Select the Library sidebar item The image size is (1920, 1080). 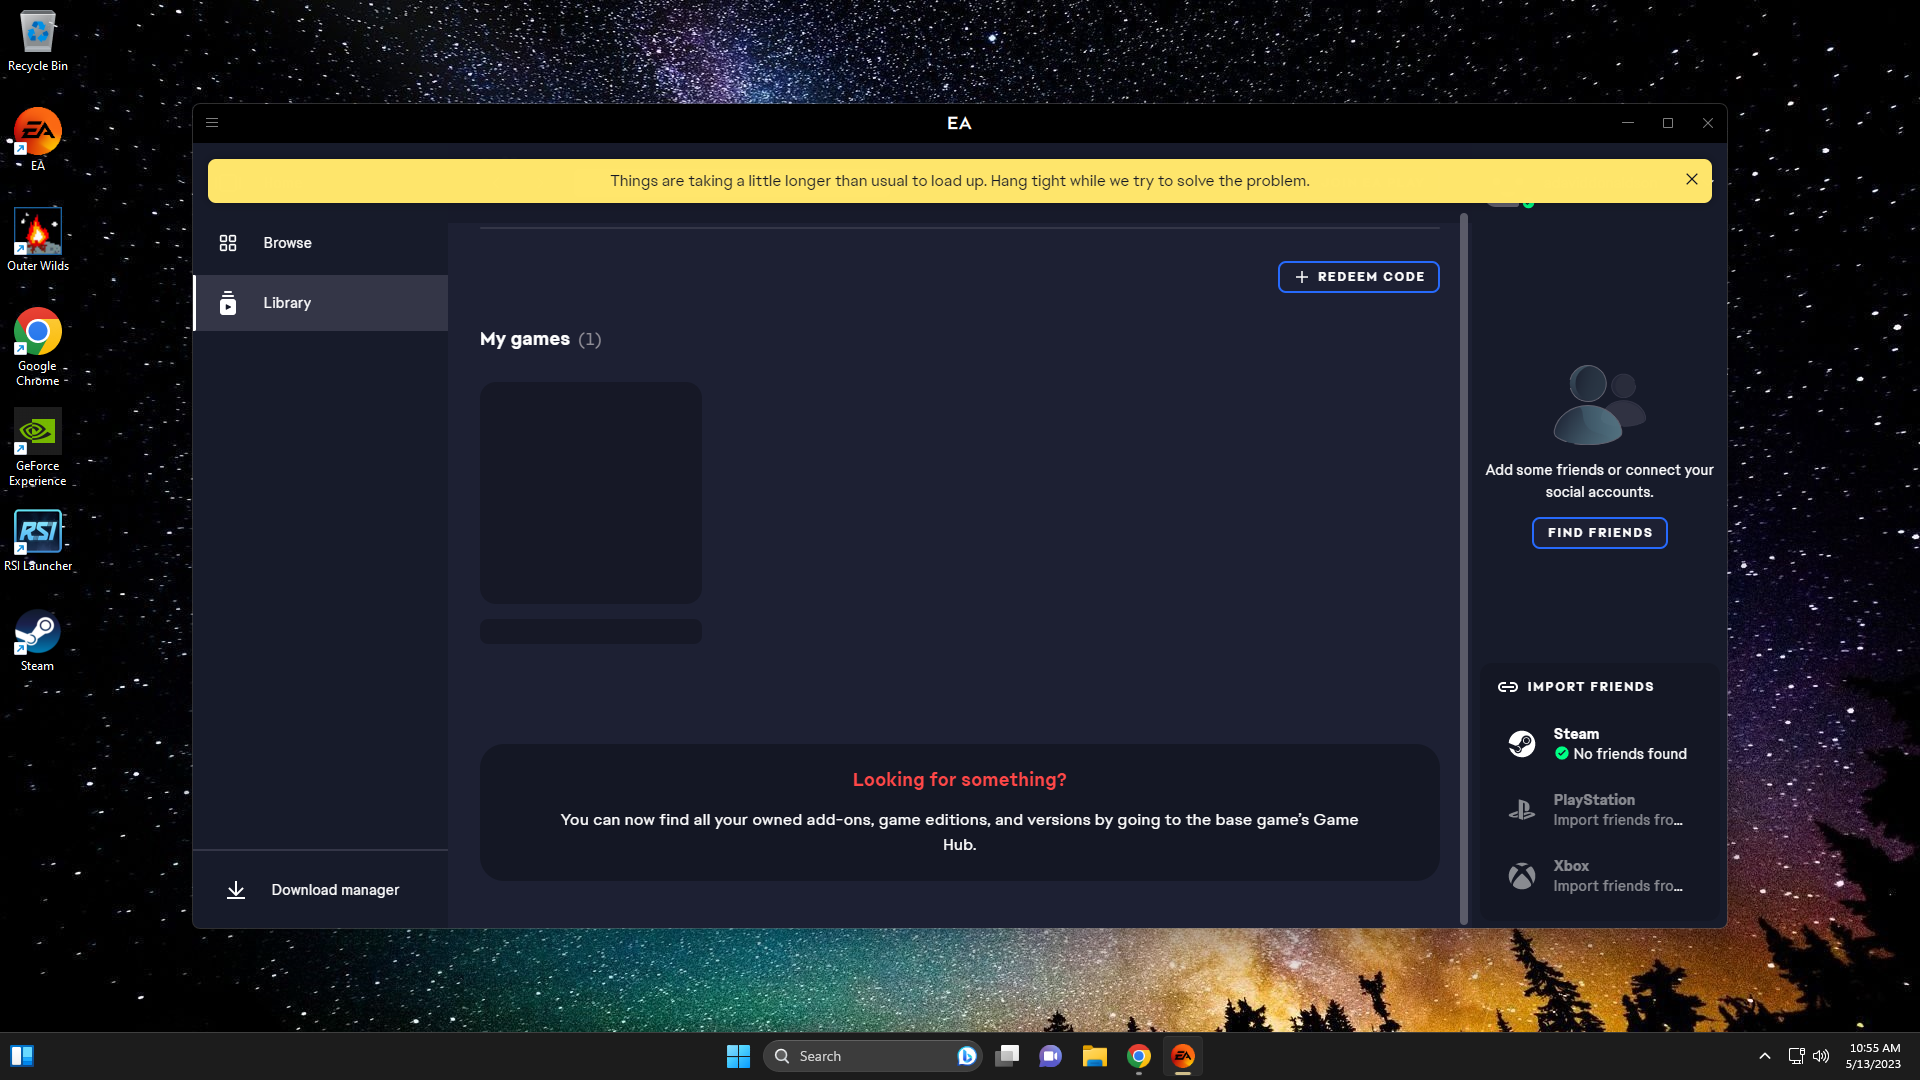click(x=320, y=303)
